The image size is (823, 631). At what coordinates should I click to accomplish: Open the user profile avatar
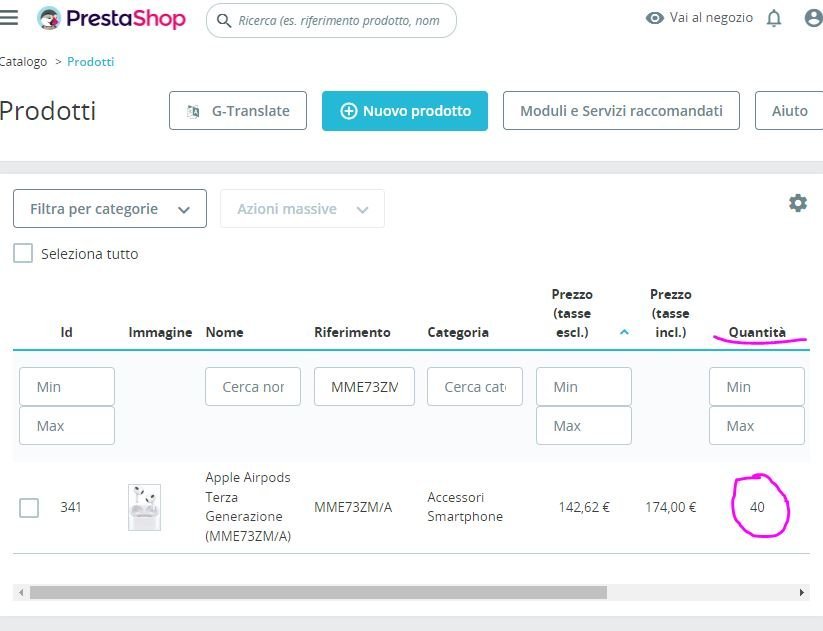coord(814,18)
